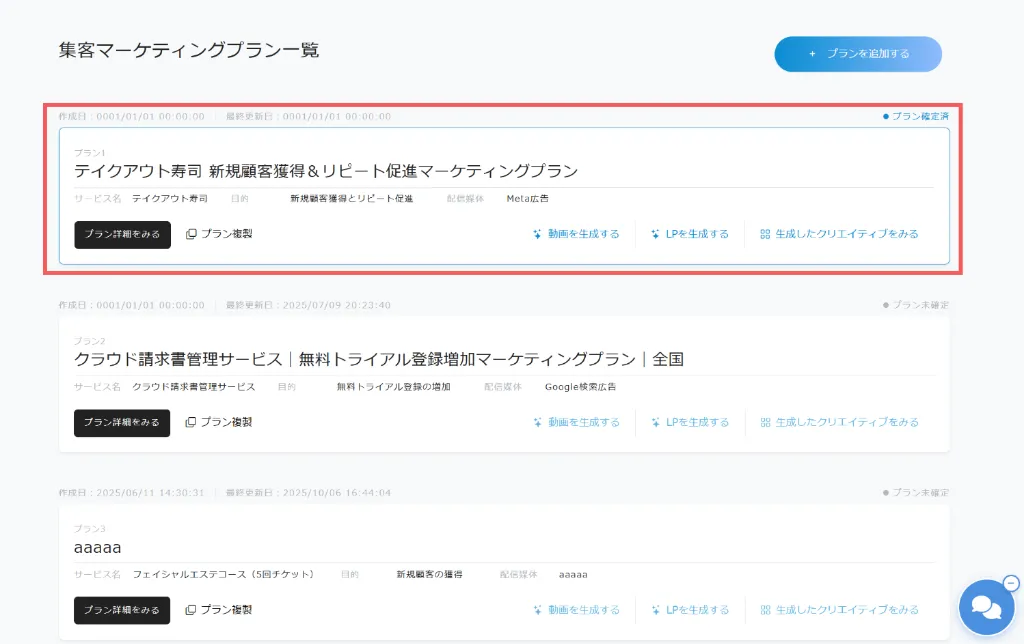Generate video for the aaaaa plan

click(x=576, y=610)
